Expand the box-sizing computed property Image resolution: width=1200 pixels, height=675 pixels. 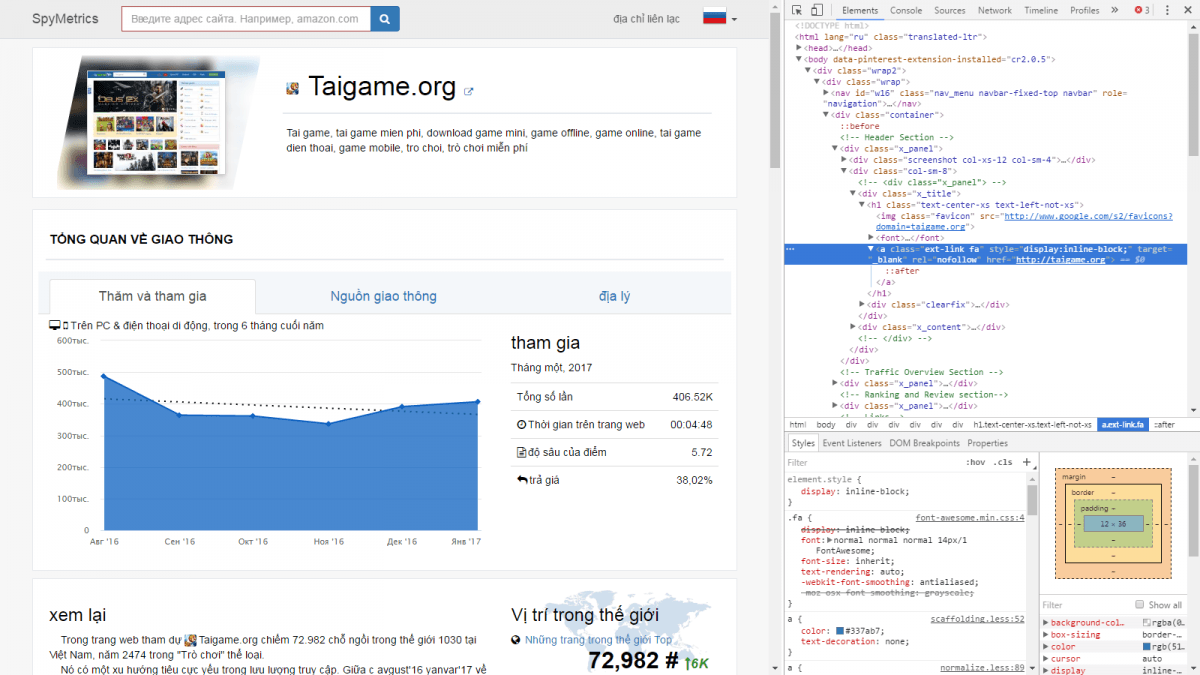pos(1046,634)
